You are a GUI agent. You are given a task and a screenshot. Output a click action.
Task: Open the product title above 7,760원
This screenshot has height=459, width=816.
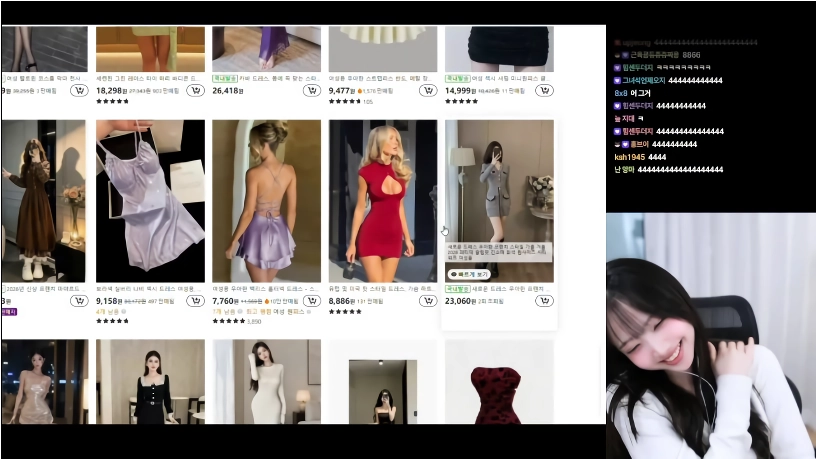click(x=265, y=289)
